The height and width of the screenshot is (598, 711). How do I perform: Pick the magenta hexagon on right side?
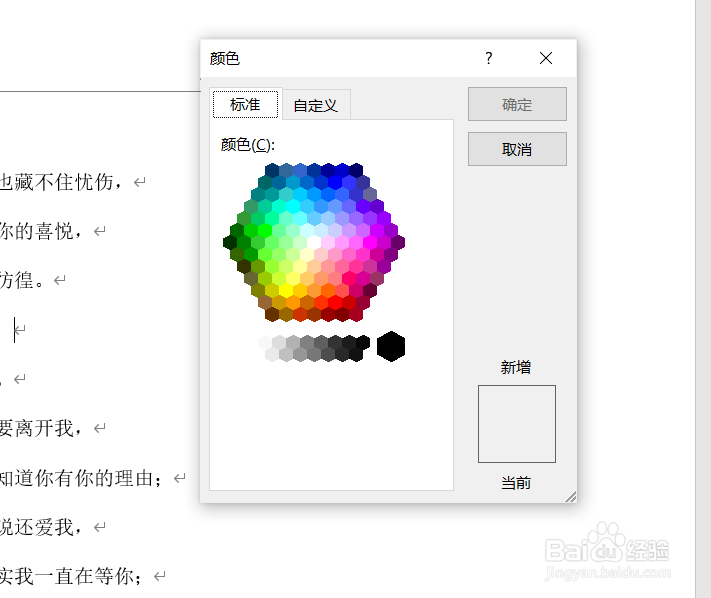point(370,243)
